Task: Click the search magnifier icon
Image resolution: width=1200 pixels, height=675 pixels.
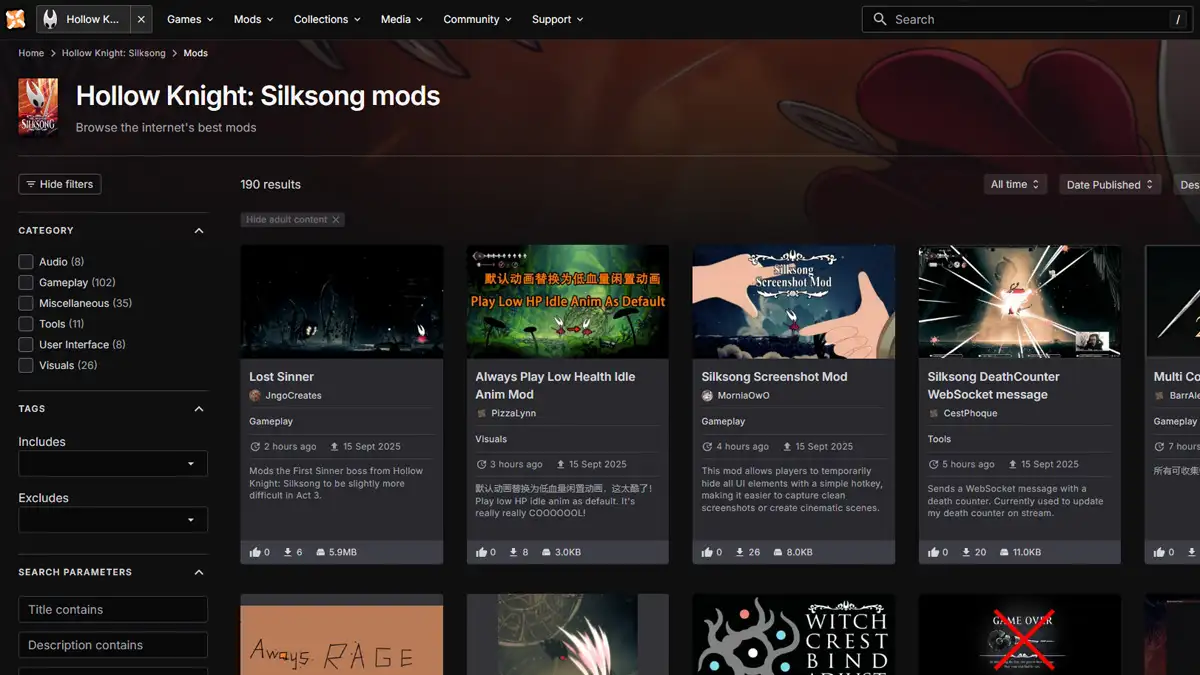Action: coord(880,19)
